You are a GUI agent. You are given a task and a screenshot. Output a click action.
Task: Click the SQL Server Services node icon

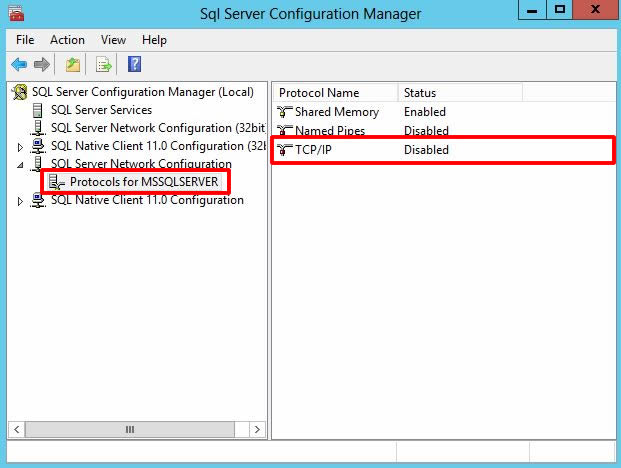coord(39,110)
